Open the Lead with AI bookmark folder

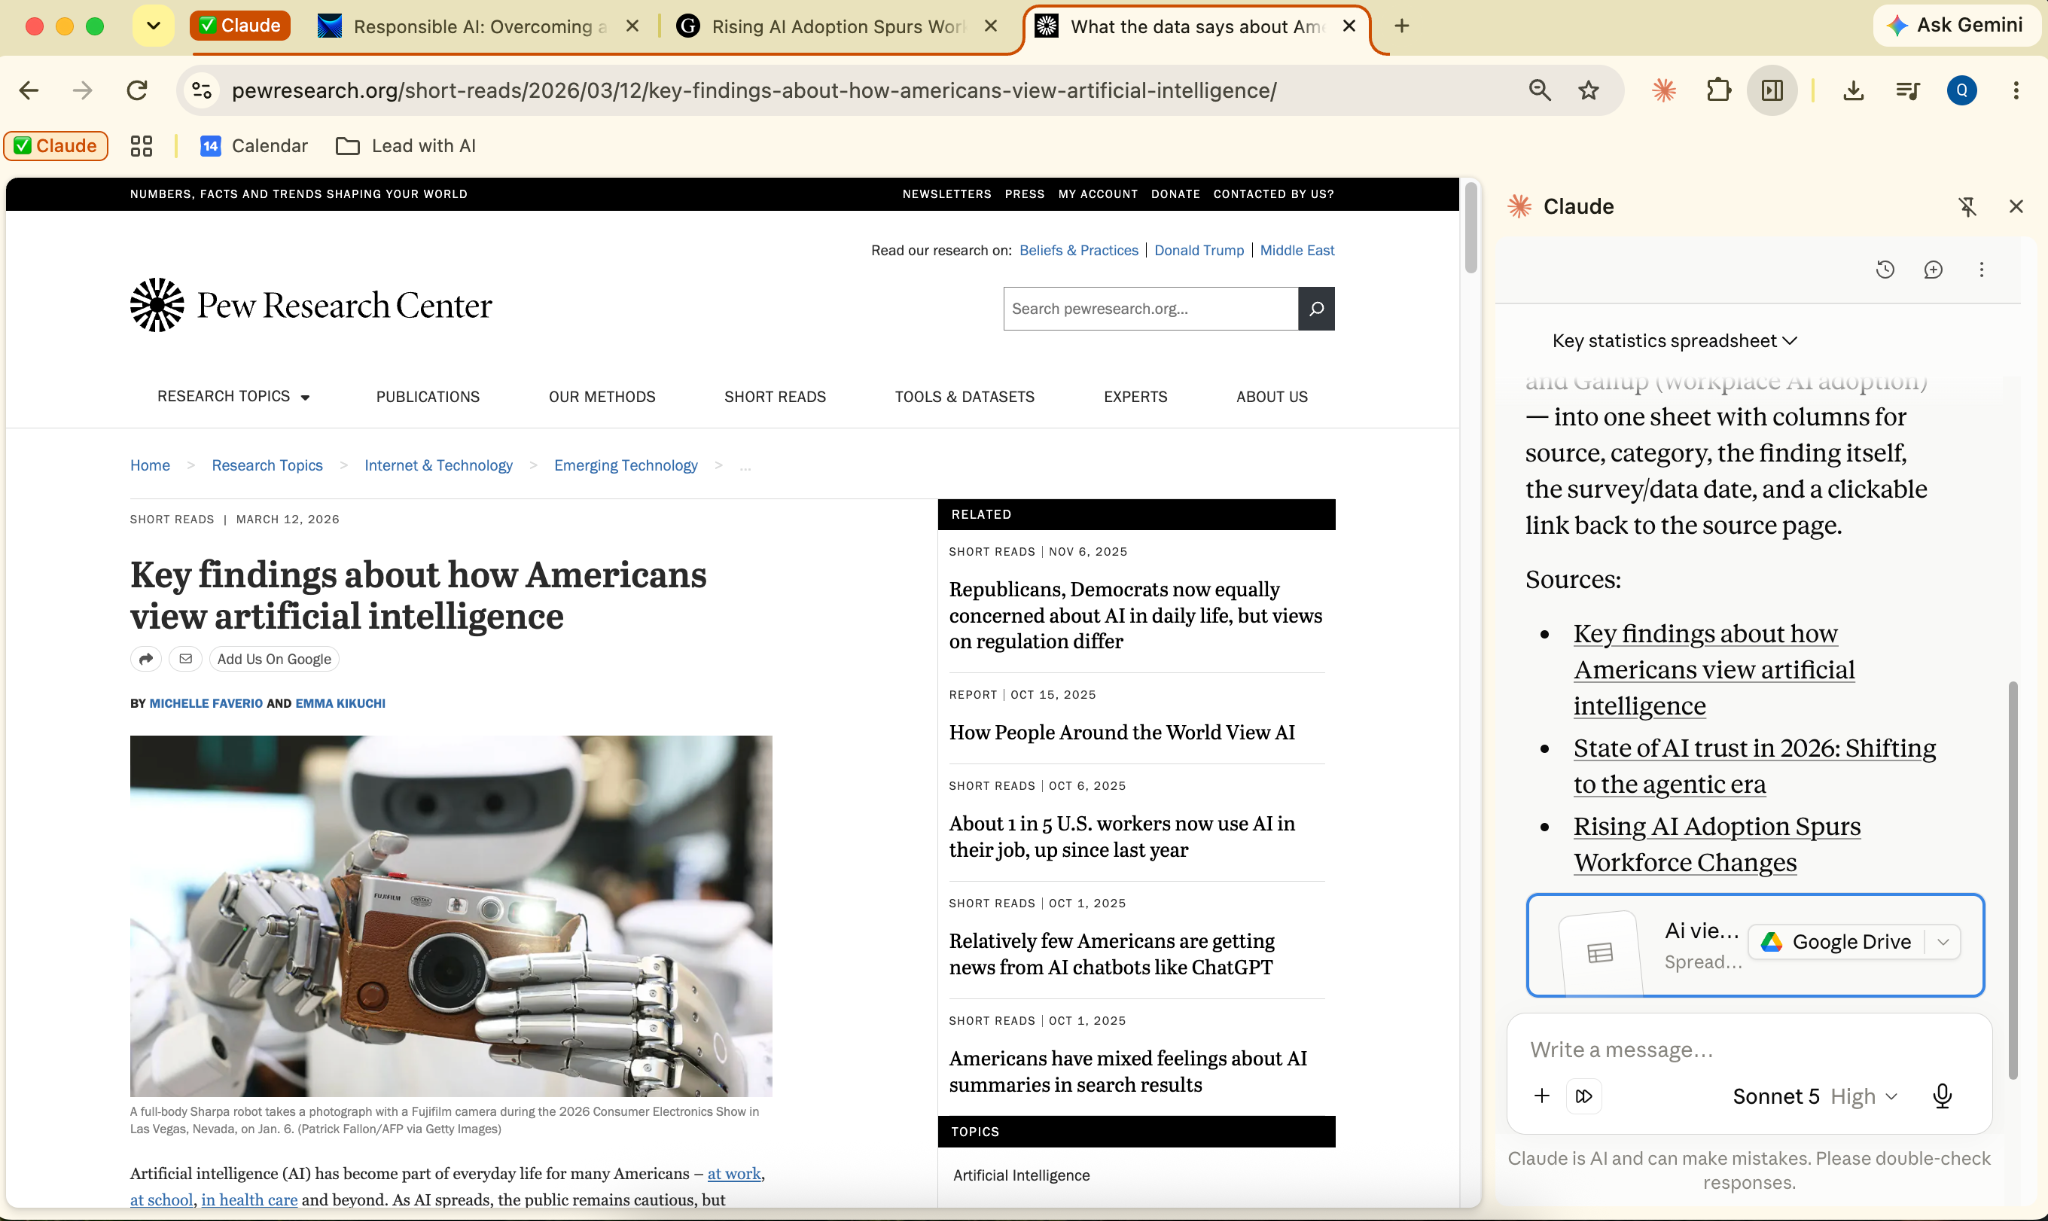(406, 146)
